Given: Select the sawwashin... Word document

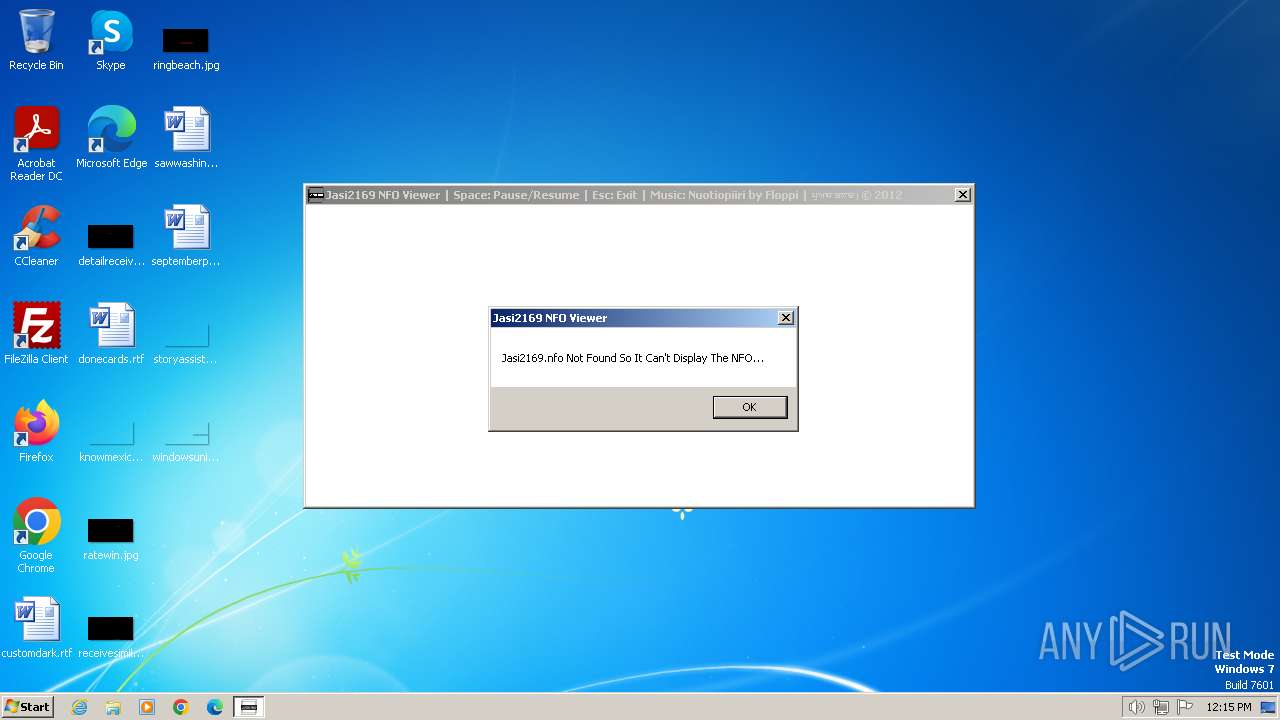Looking at the screenshot, I should pyautogui.click(x=186, y=138).
